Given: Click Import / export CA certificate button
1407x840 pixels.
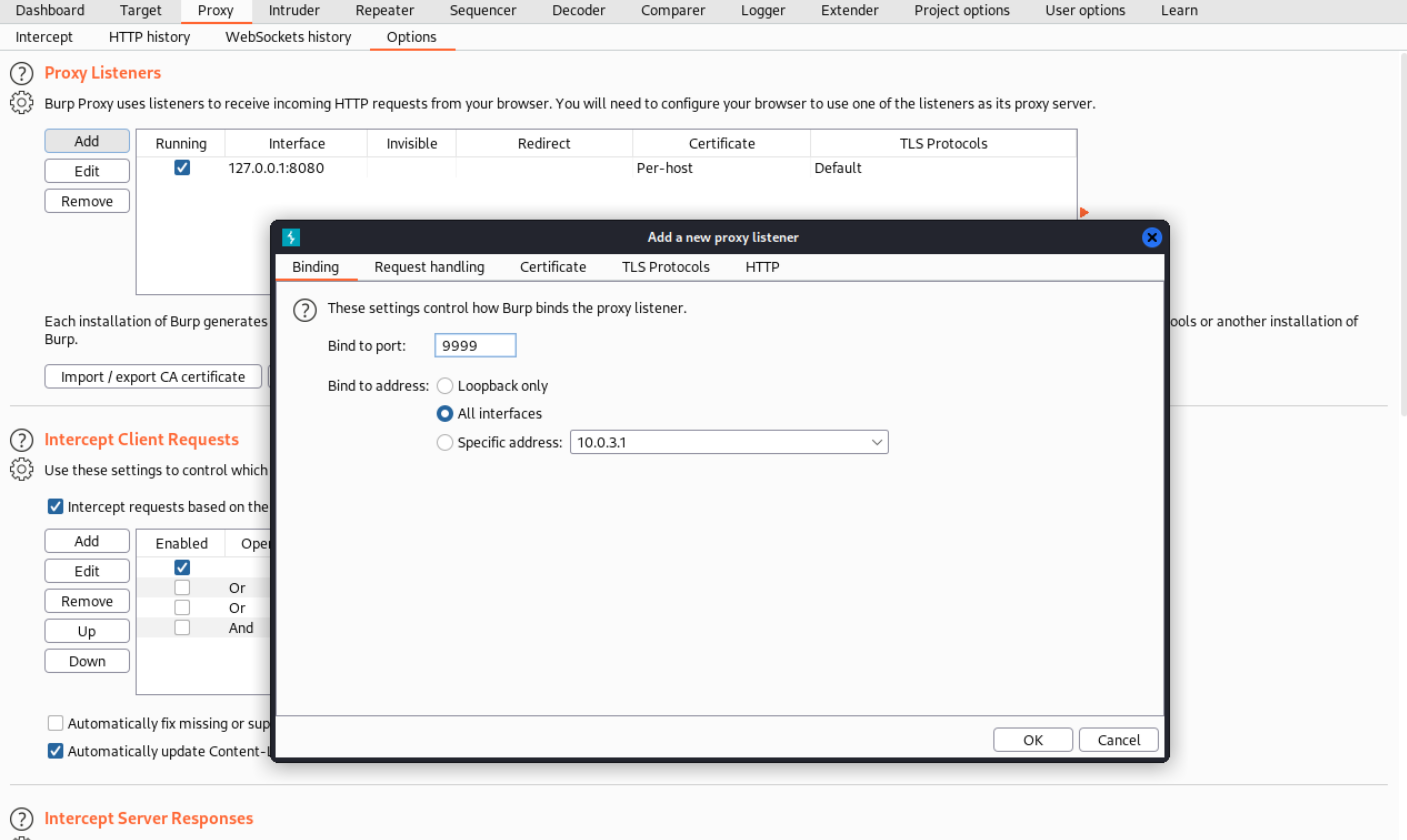Looking at the screenshot, I should coord(153,377).
